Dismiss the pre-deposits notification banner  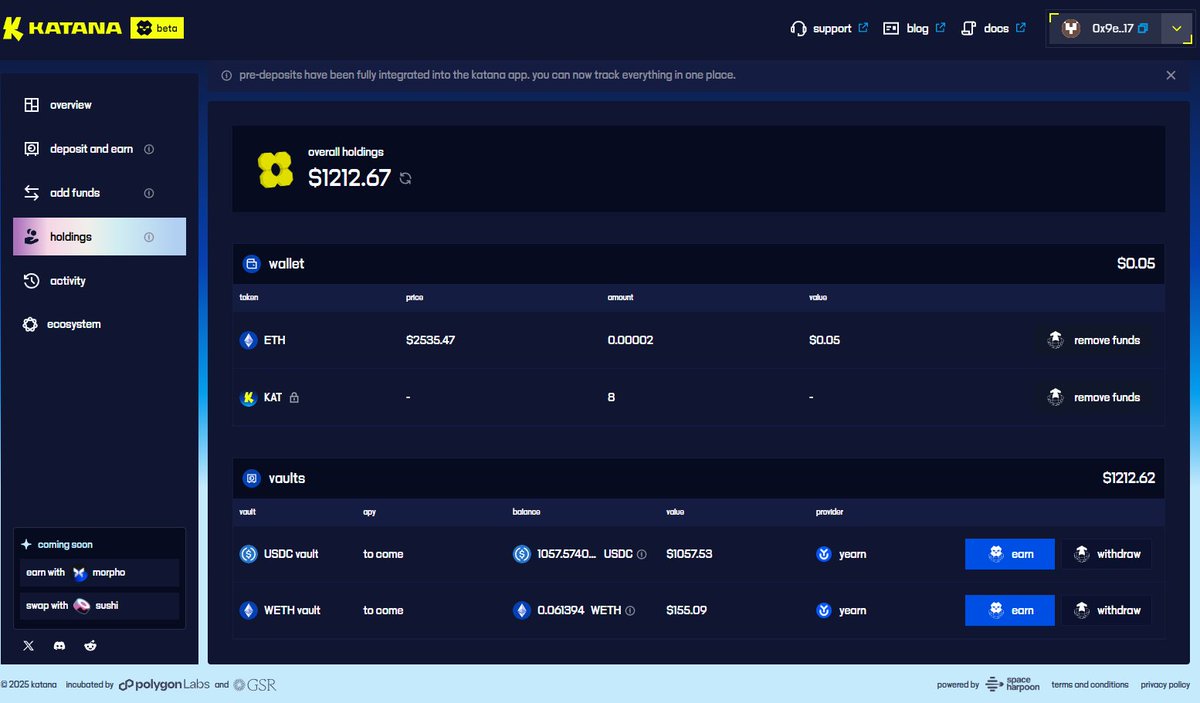(1171, 75)
